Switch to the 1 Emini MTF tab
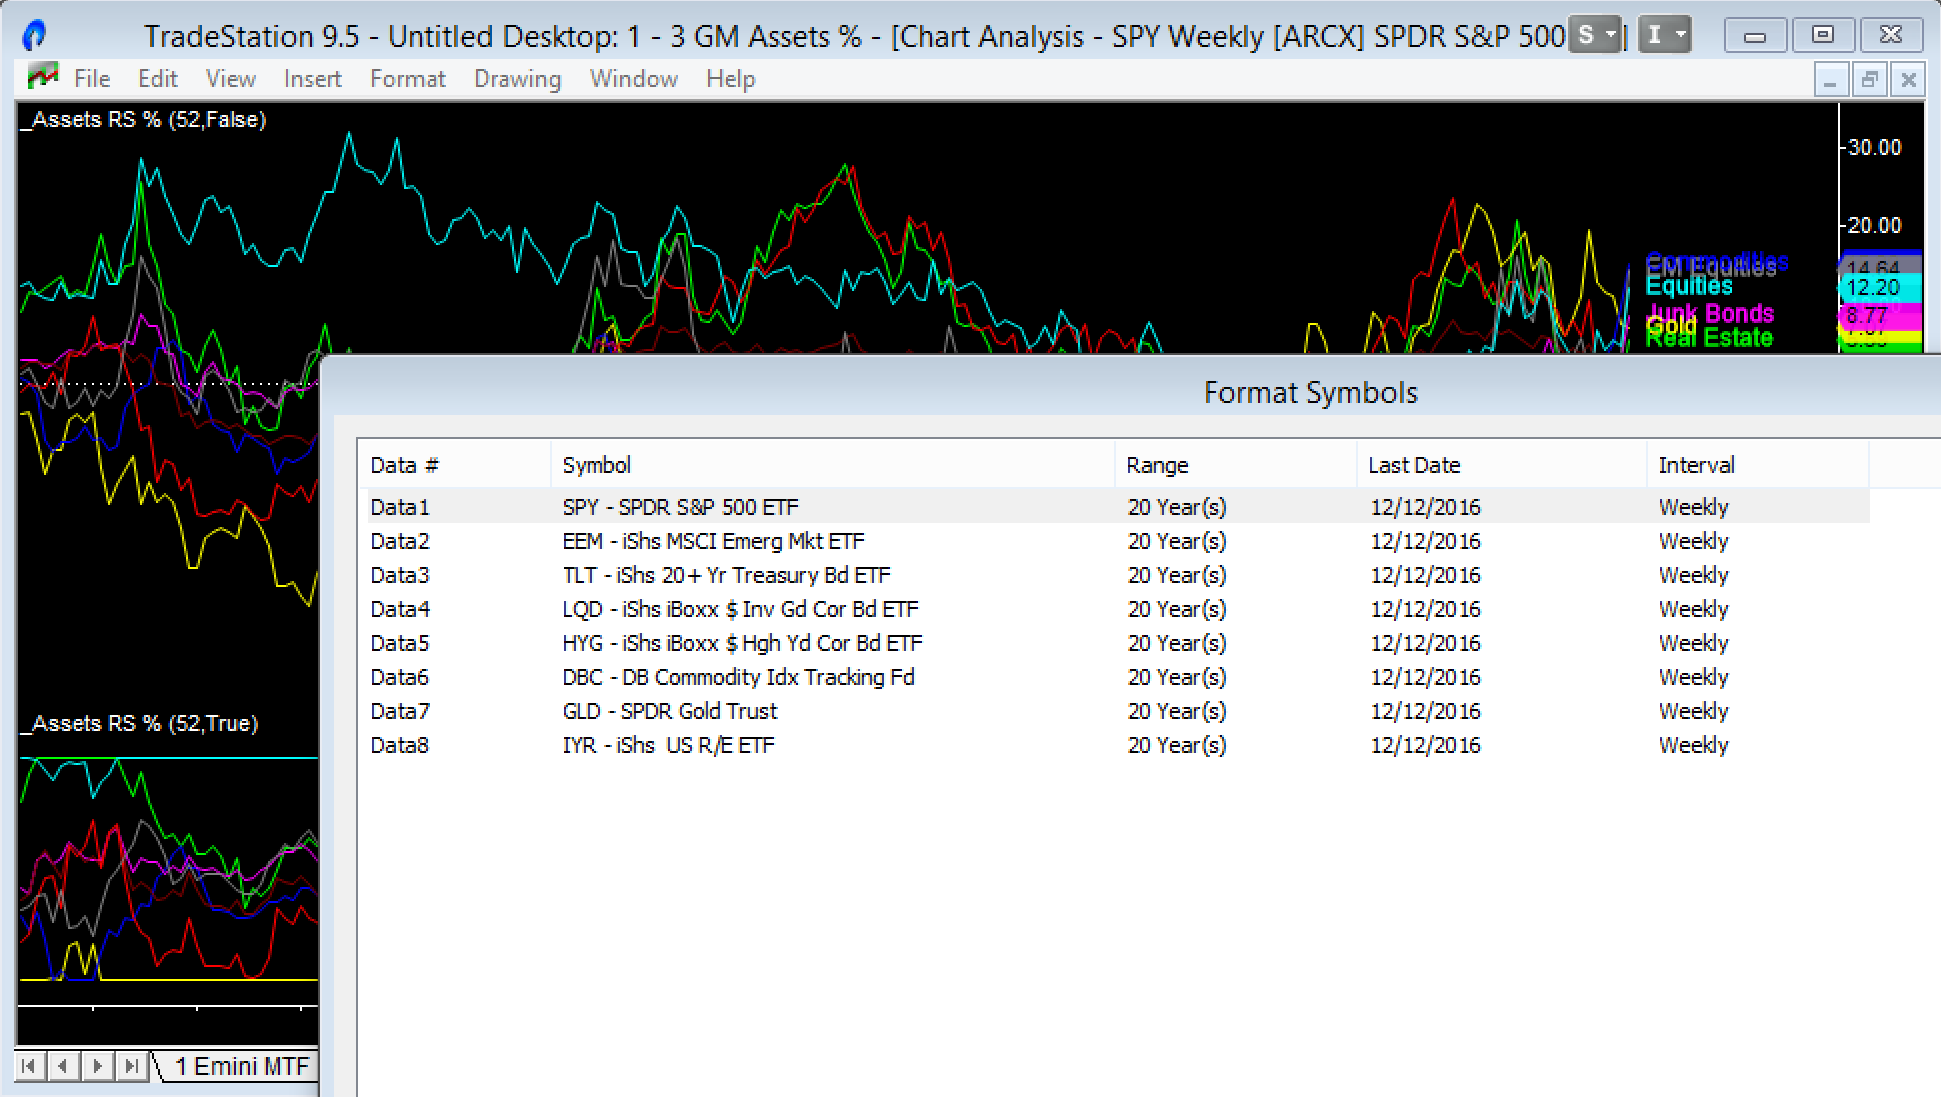This screenshot has height=1097, width=1941. 241,1066
